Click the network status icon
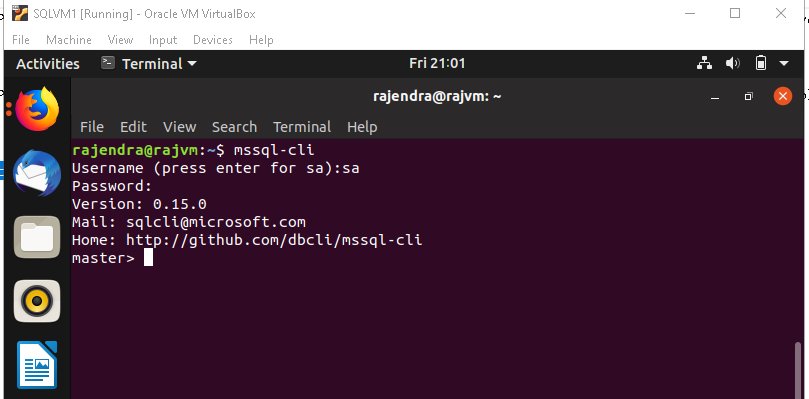 coord(704,63)
